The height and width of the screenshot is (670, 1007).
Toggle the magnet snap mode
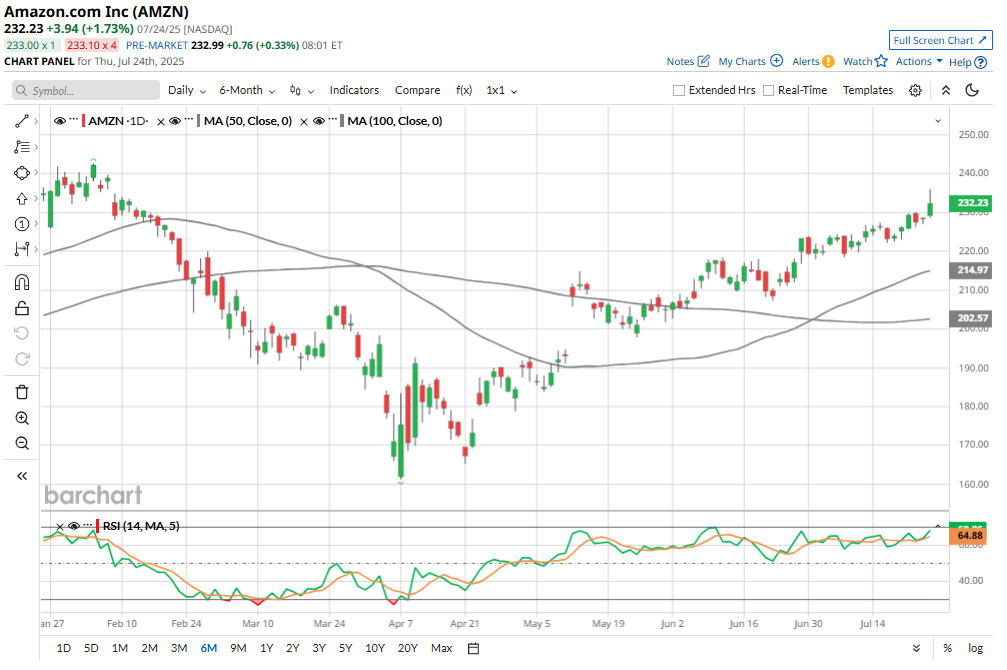(22, 283)
